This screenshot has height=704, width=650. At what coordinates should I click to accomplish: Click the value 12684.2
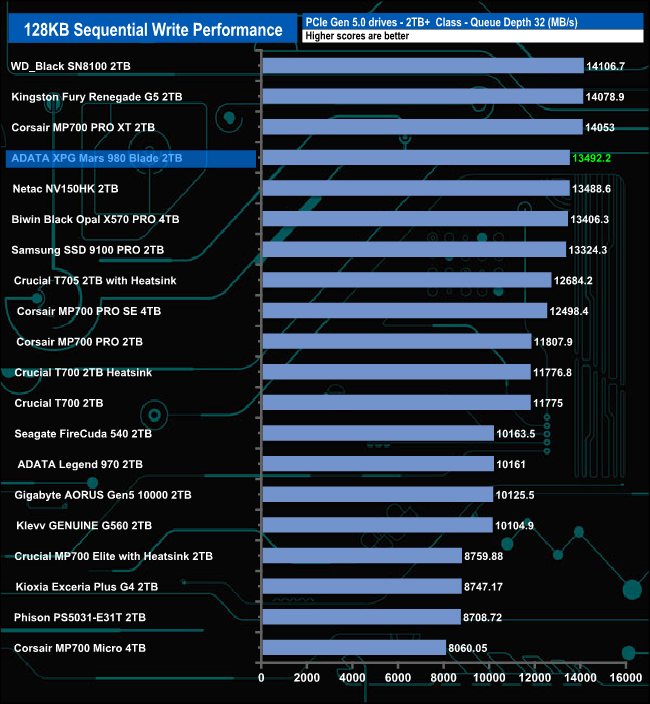573,281
